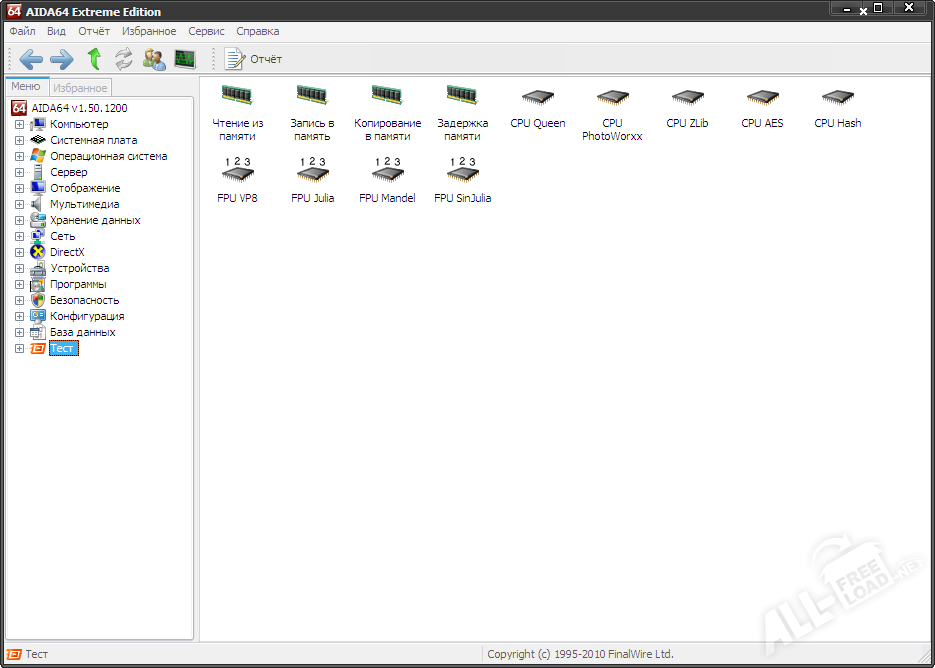The width and height of the screenshot is (935, 668).
Task: Click the green up-level arrow
Action: pyautogui.click(x=94, y=59)
